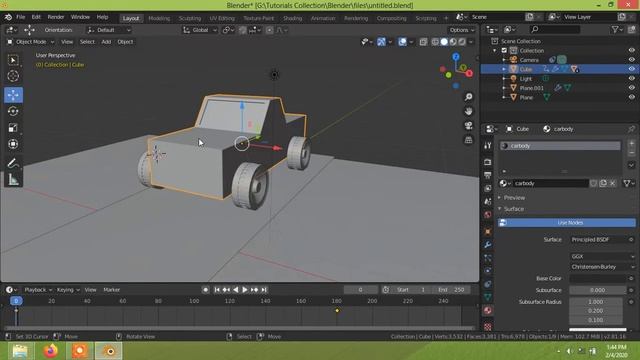Open World properties tab icon
640x360 pixels.
(488, 215)
